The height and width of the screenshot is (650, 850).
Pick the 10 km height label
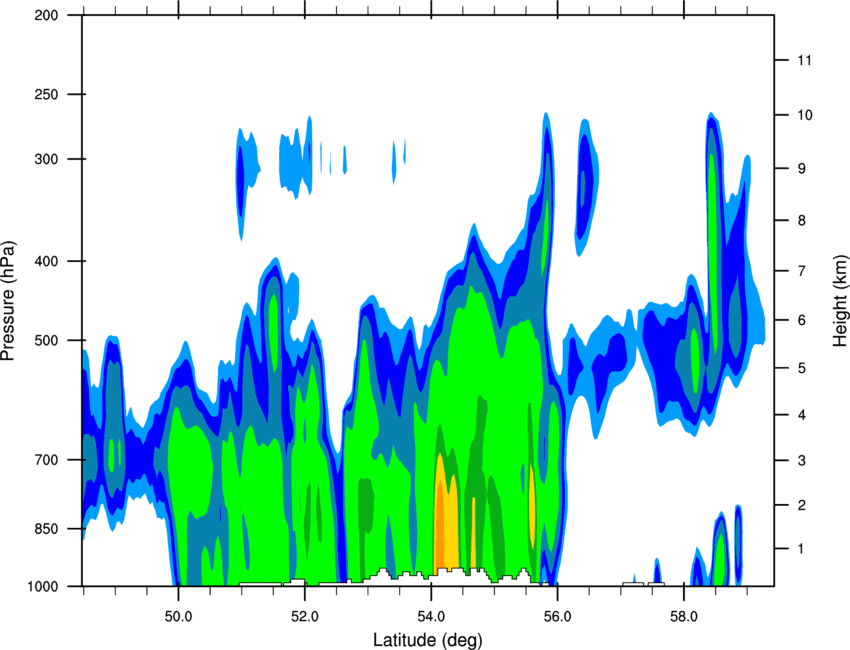coord(804,115)
